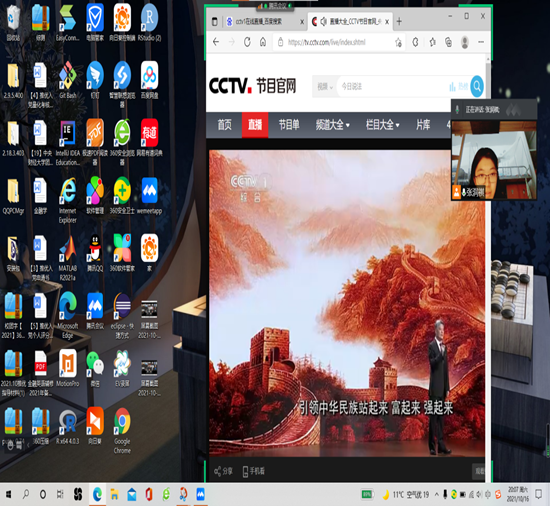
Task: Expand the 频道大全 dropdown menu
Action: click(333, 124)
